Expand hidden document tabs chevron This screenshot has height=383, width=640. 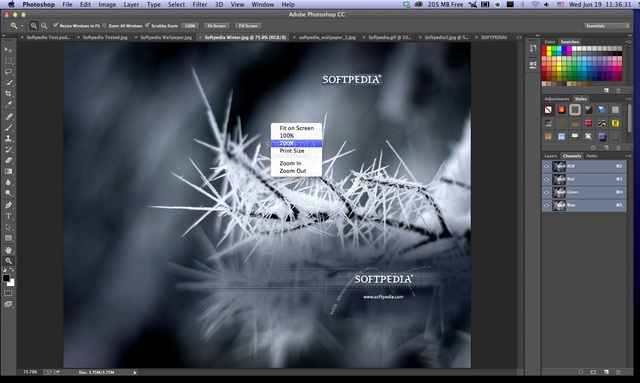tap(519, 37)
